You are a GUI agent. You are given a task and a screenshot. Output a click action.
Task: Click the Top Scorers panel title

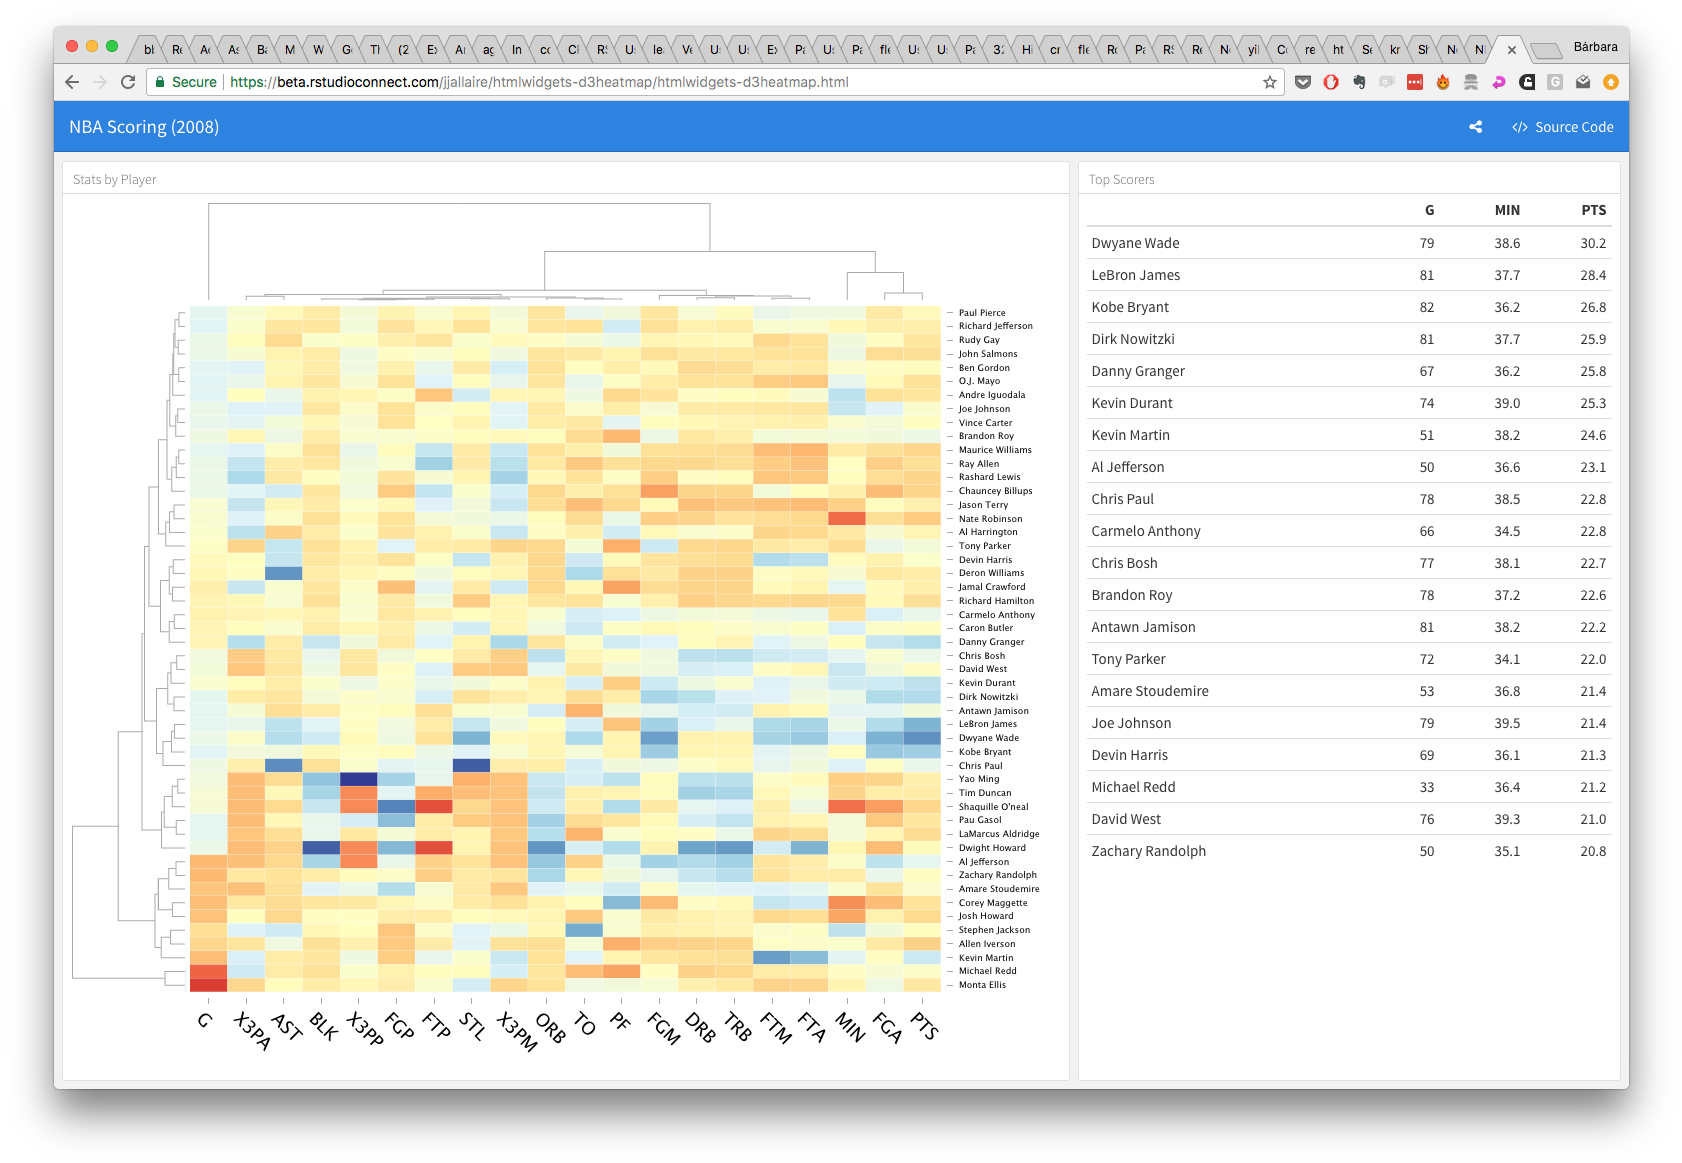pos(1121,180)
